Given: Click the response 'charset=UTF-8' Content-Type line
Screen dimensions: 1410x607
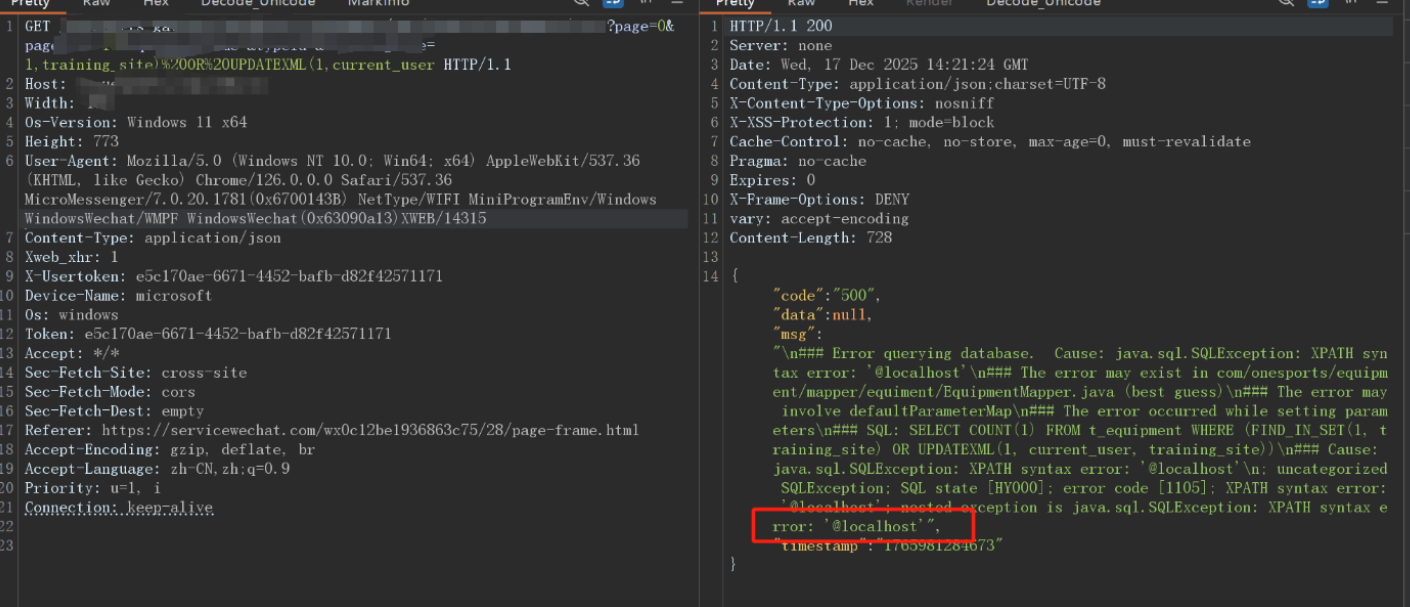Looking at the screenshot, I should tap(917, 84).
